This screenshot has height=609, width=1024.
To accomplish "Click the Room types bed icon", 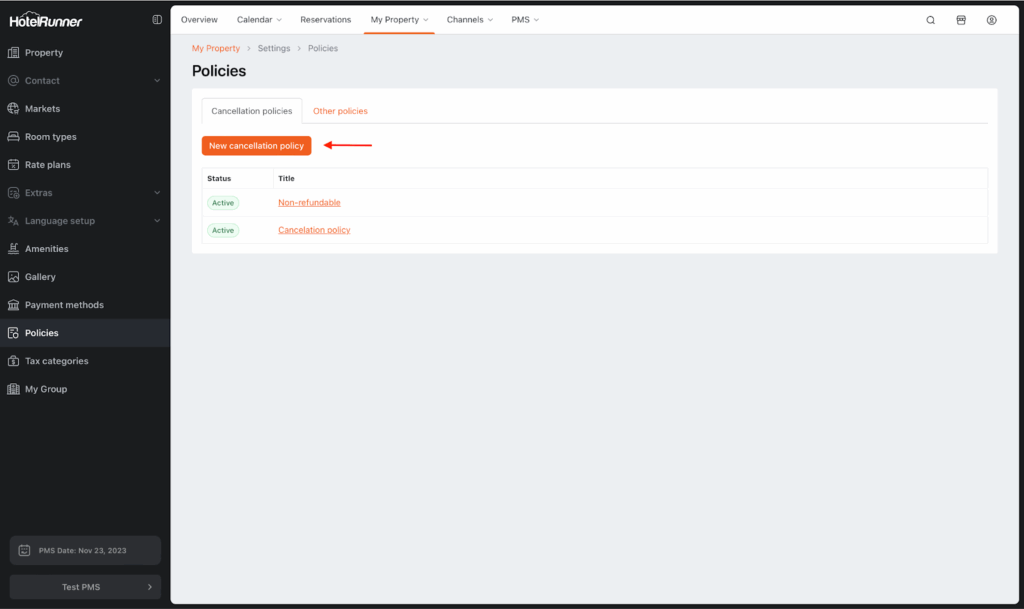I will pos(14,137).
